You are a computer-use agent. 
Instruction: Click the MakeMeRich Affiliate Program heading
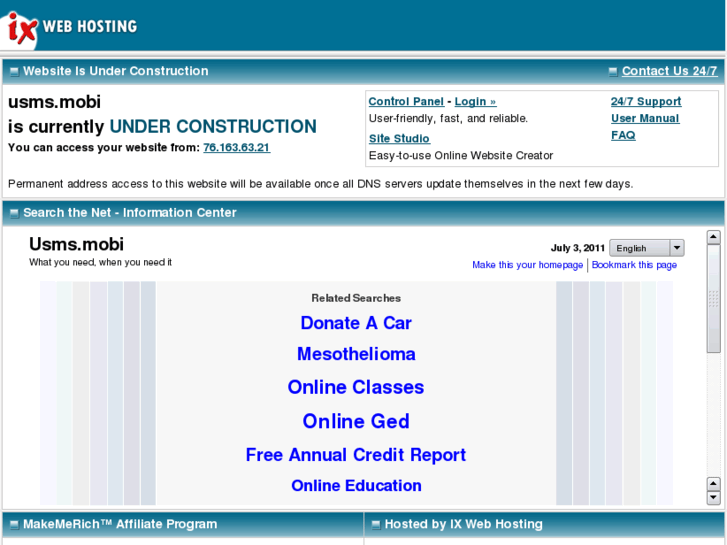(x=120, y=524)
